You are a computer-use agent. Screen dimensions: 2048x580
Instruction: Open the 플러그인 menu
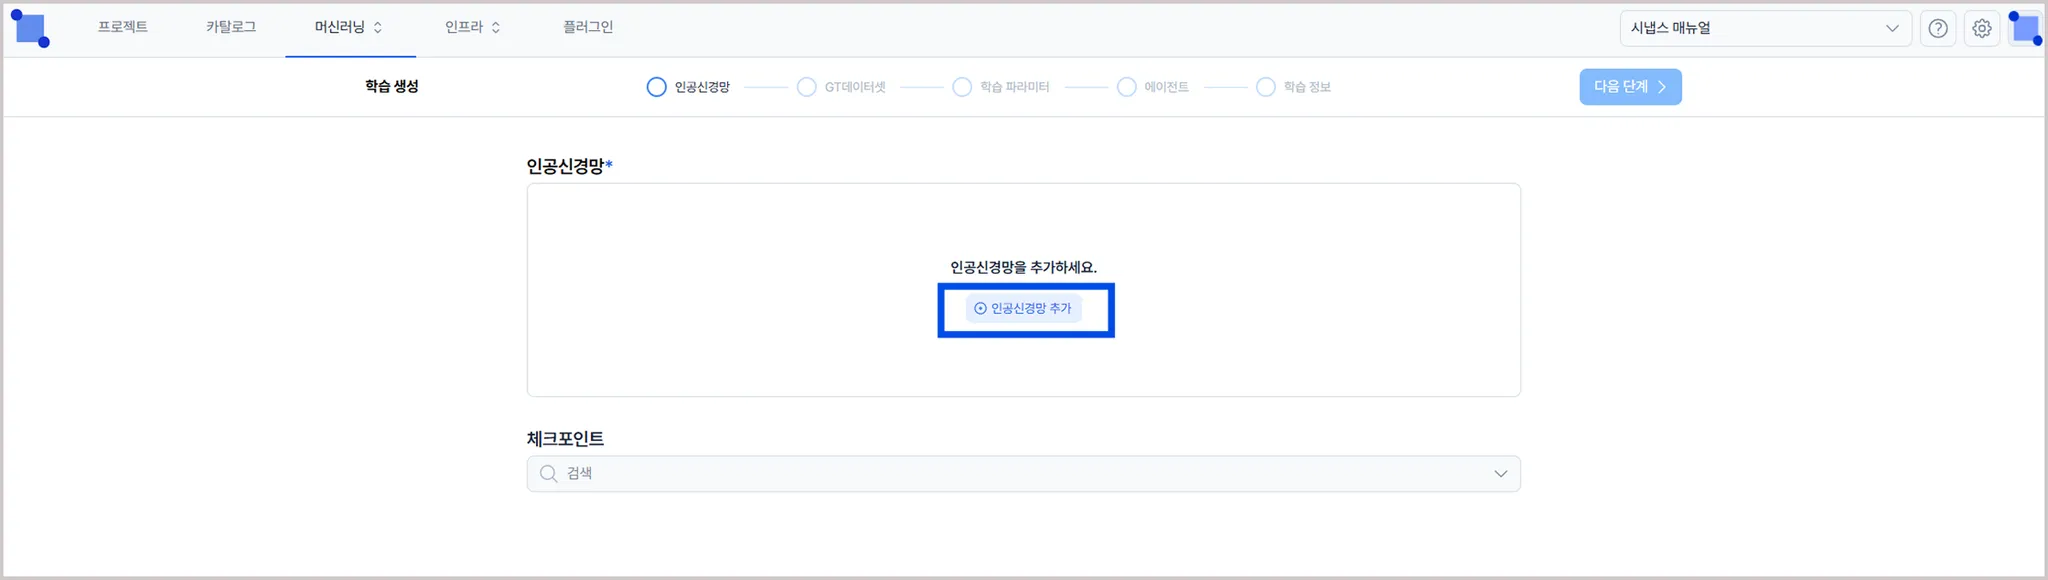(x=588, y=27)
